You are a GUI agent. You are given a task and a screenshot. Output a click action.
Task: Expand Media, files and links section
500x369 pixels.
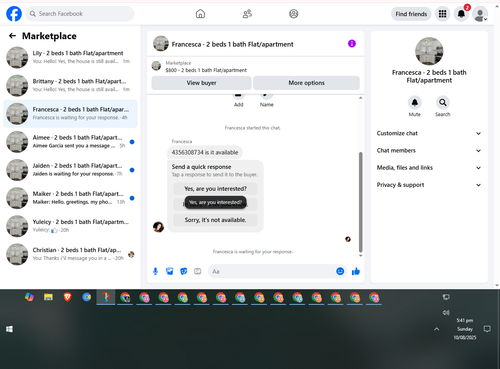(429, 168)
